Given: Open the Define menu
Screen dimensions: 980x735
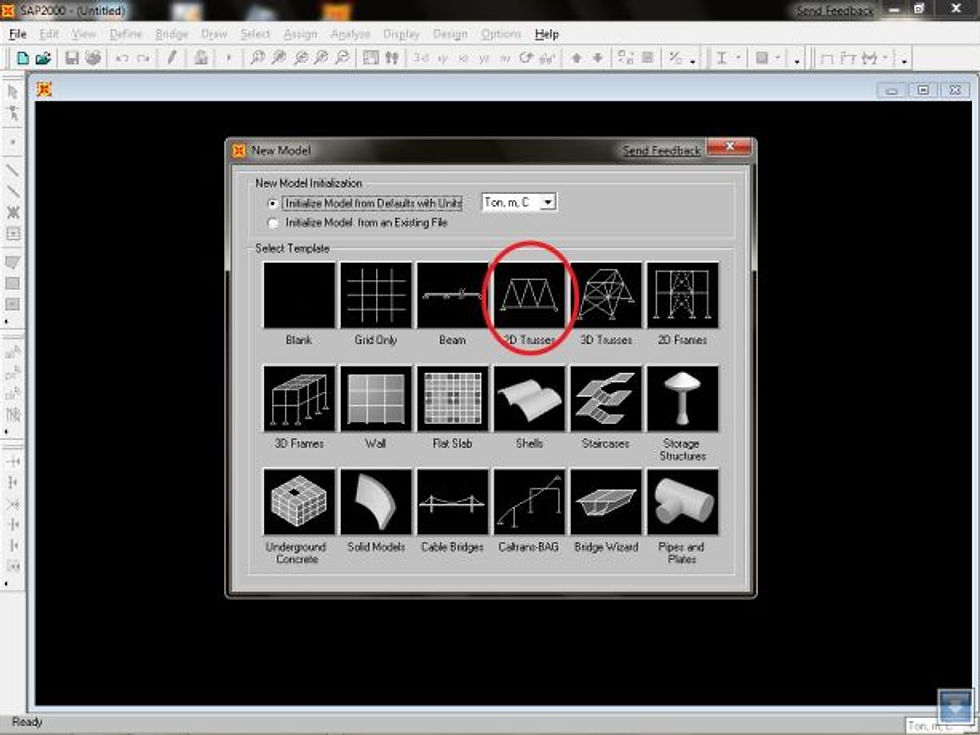Looking at the screenshot, I should click(x=126, y=34).
